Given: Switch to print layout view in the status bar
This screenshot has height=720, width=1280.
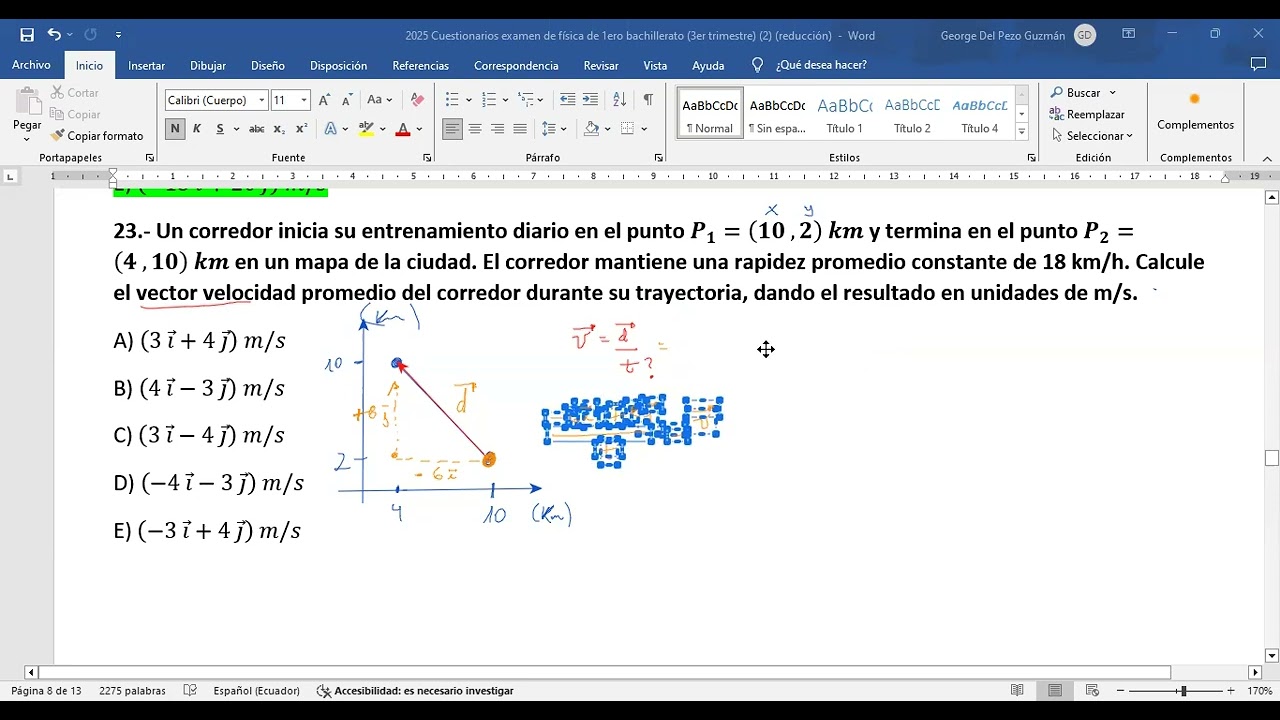Looking at the screenshot, I should [1055, 691].
